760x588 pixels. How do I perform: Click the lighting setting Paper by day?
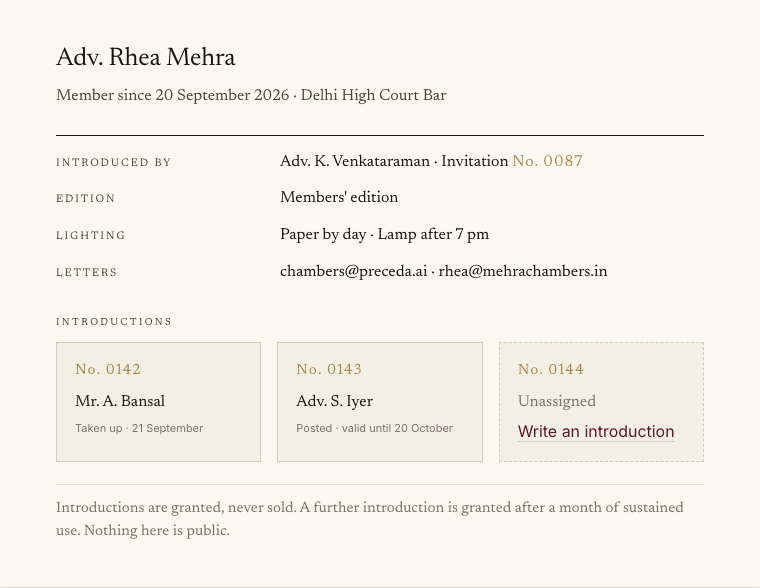tap(323, 235)
